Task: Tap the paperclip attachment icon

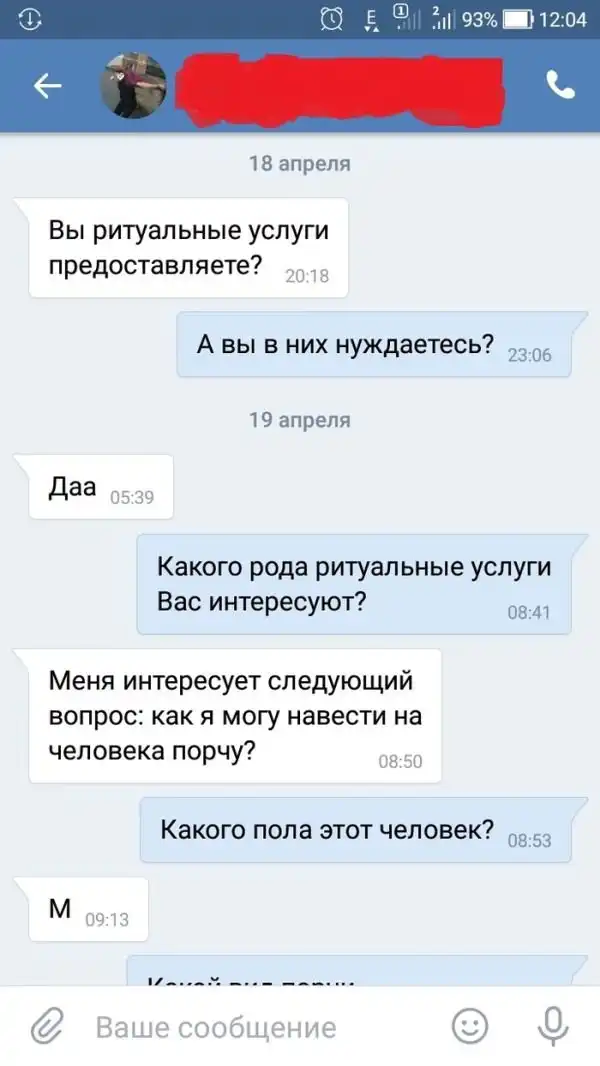Action: [x=47, y=1027]
